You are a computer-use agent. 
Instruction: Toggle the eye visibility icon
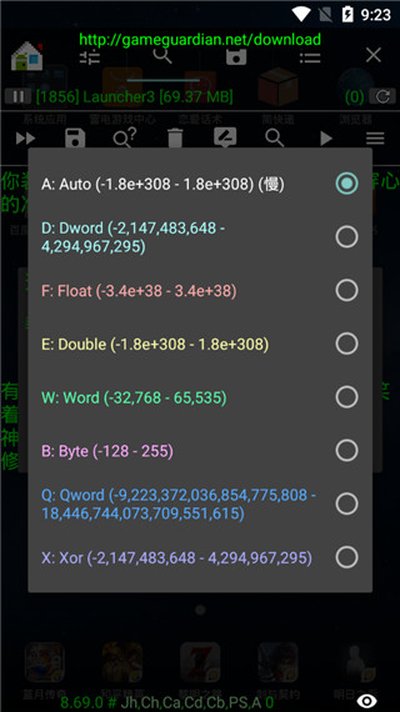click(367, 701)
